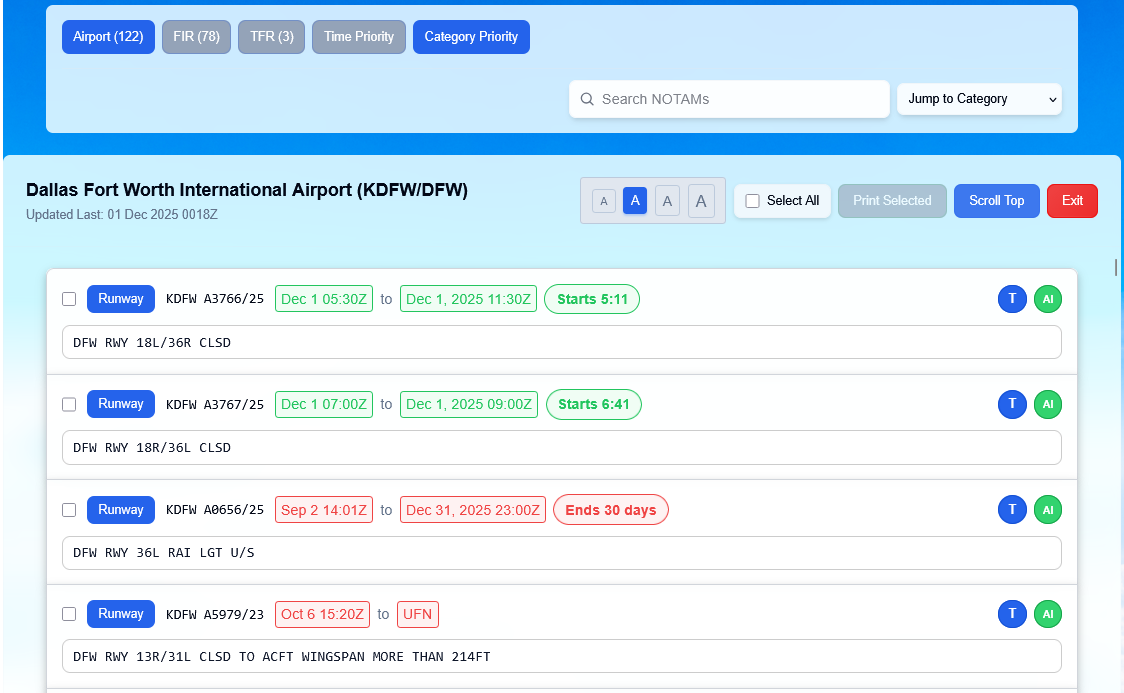The height and width of the screenshot is (693, 1124).
Task: Switch to the TFR (3) tab
Action: point(272,37)
